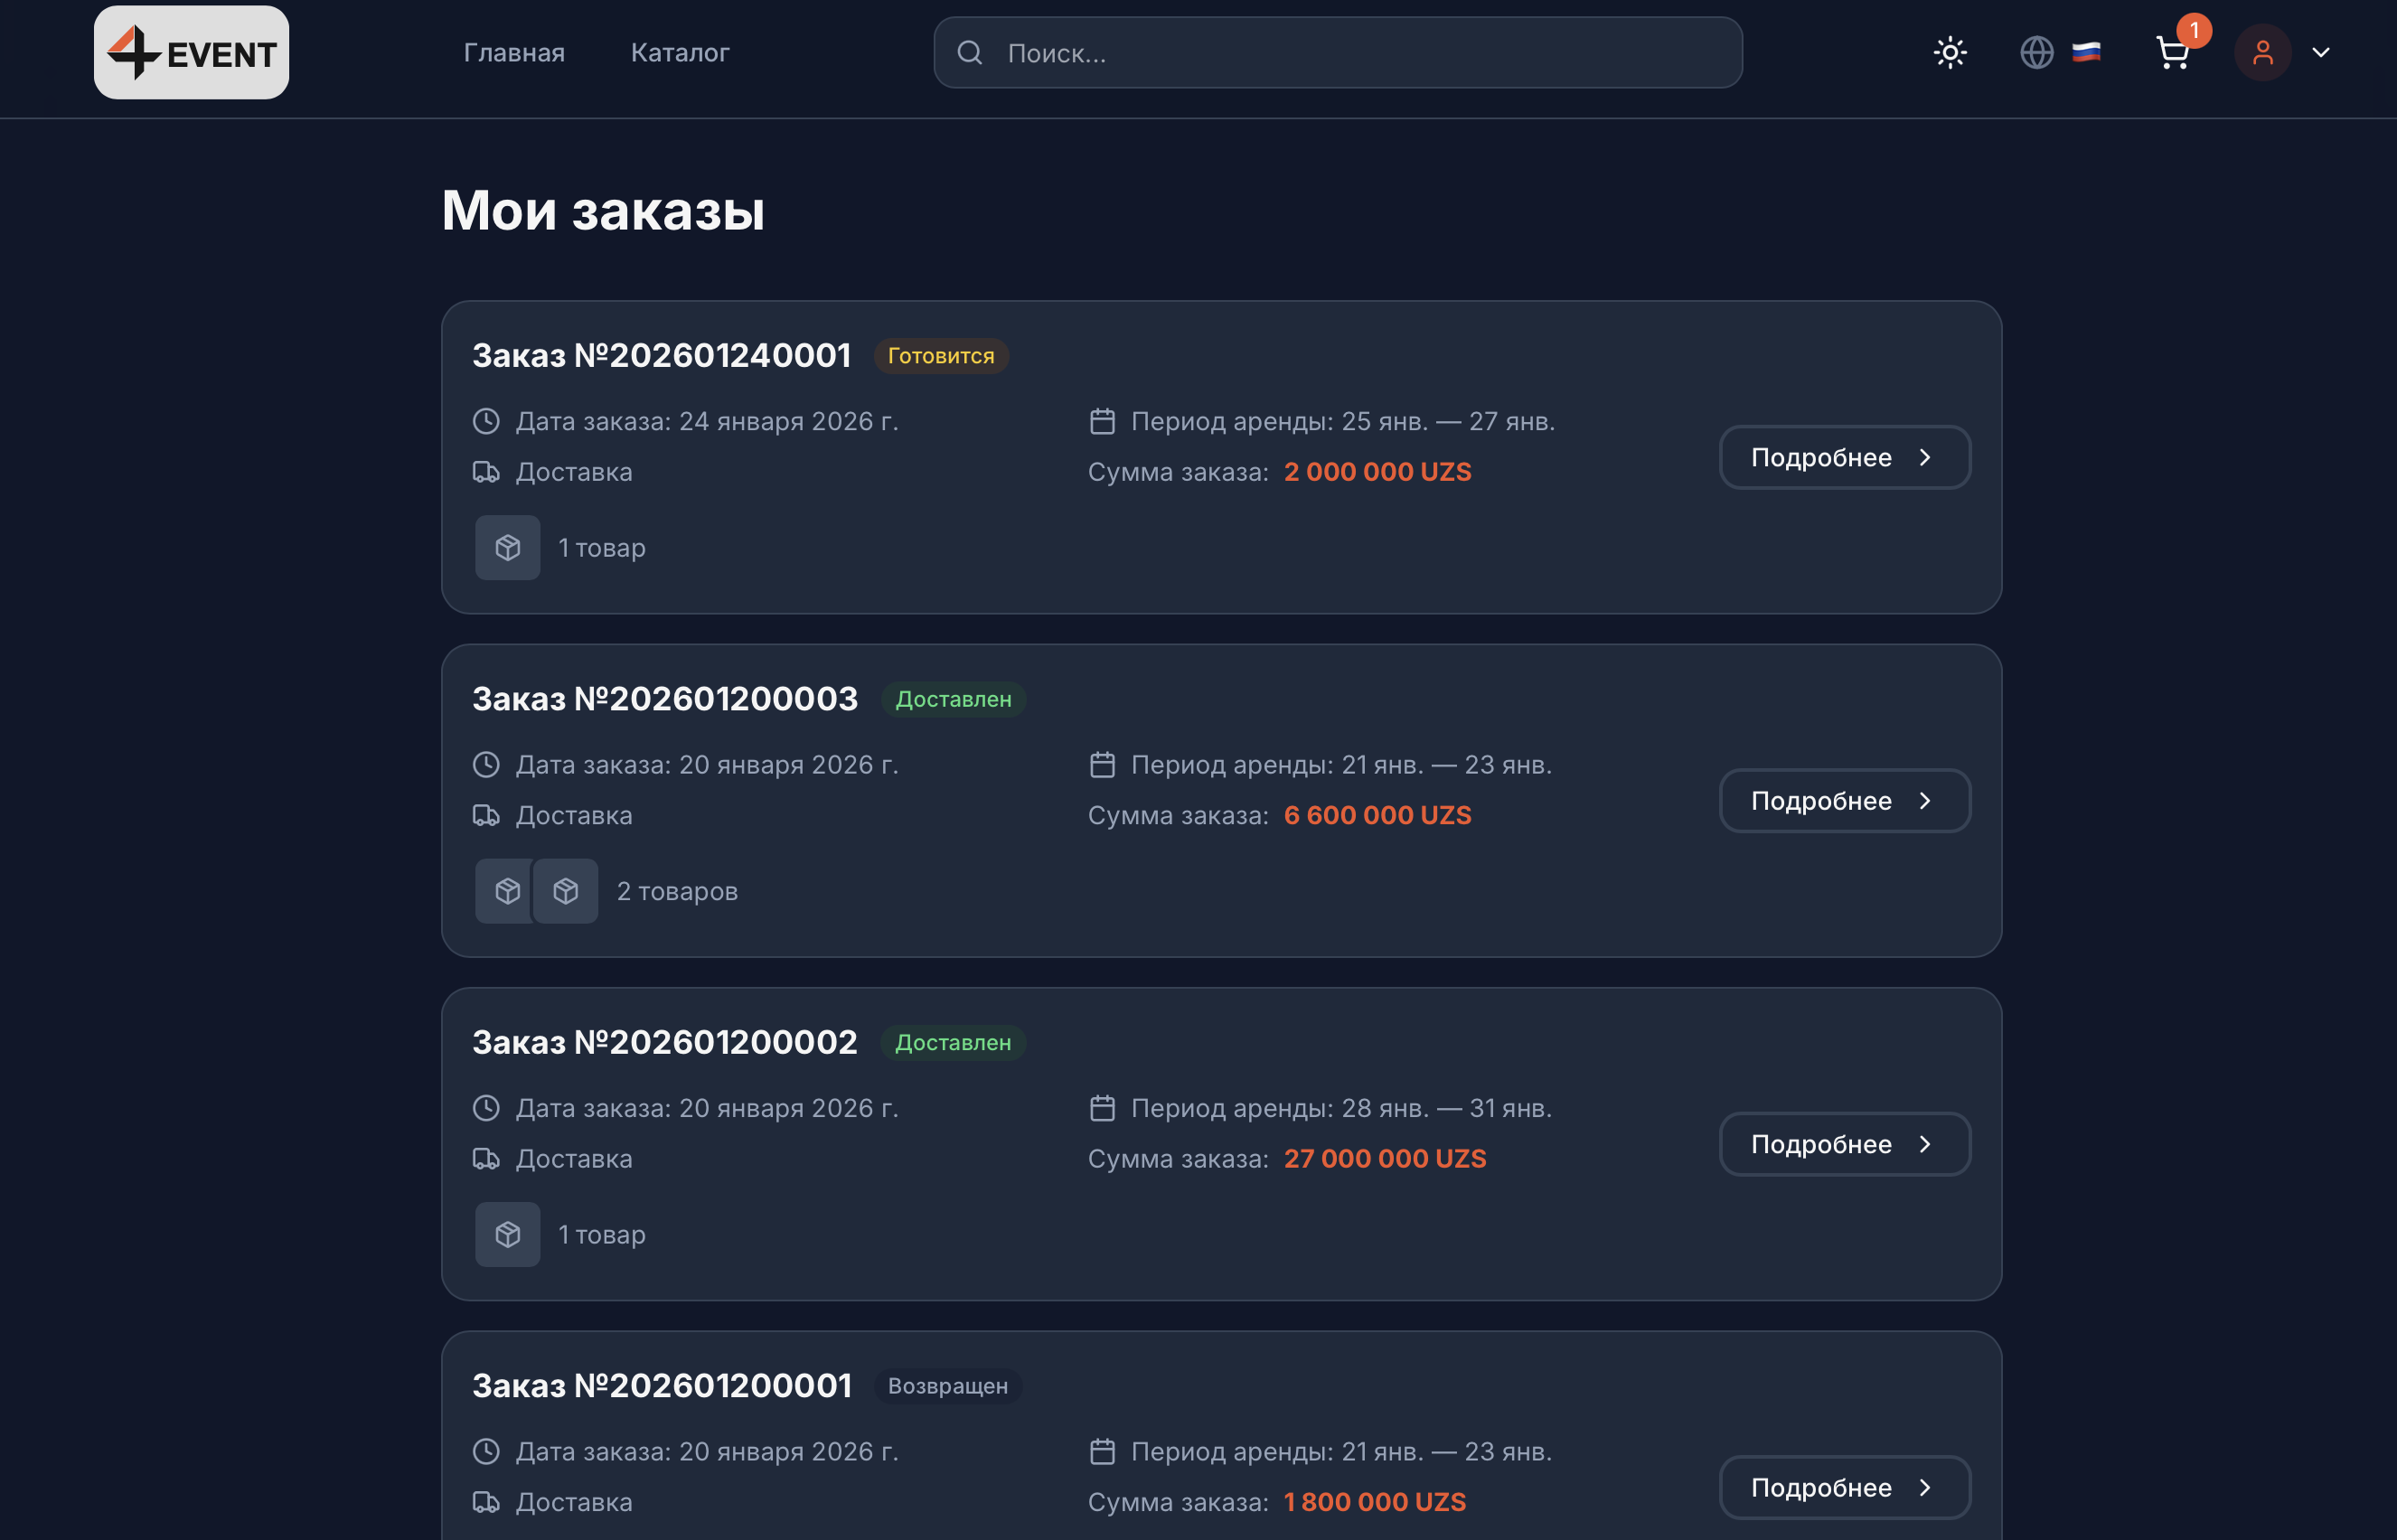Expand the profile account dropdown chevron

2321,52
